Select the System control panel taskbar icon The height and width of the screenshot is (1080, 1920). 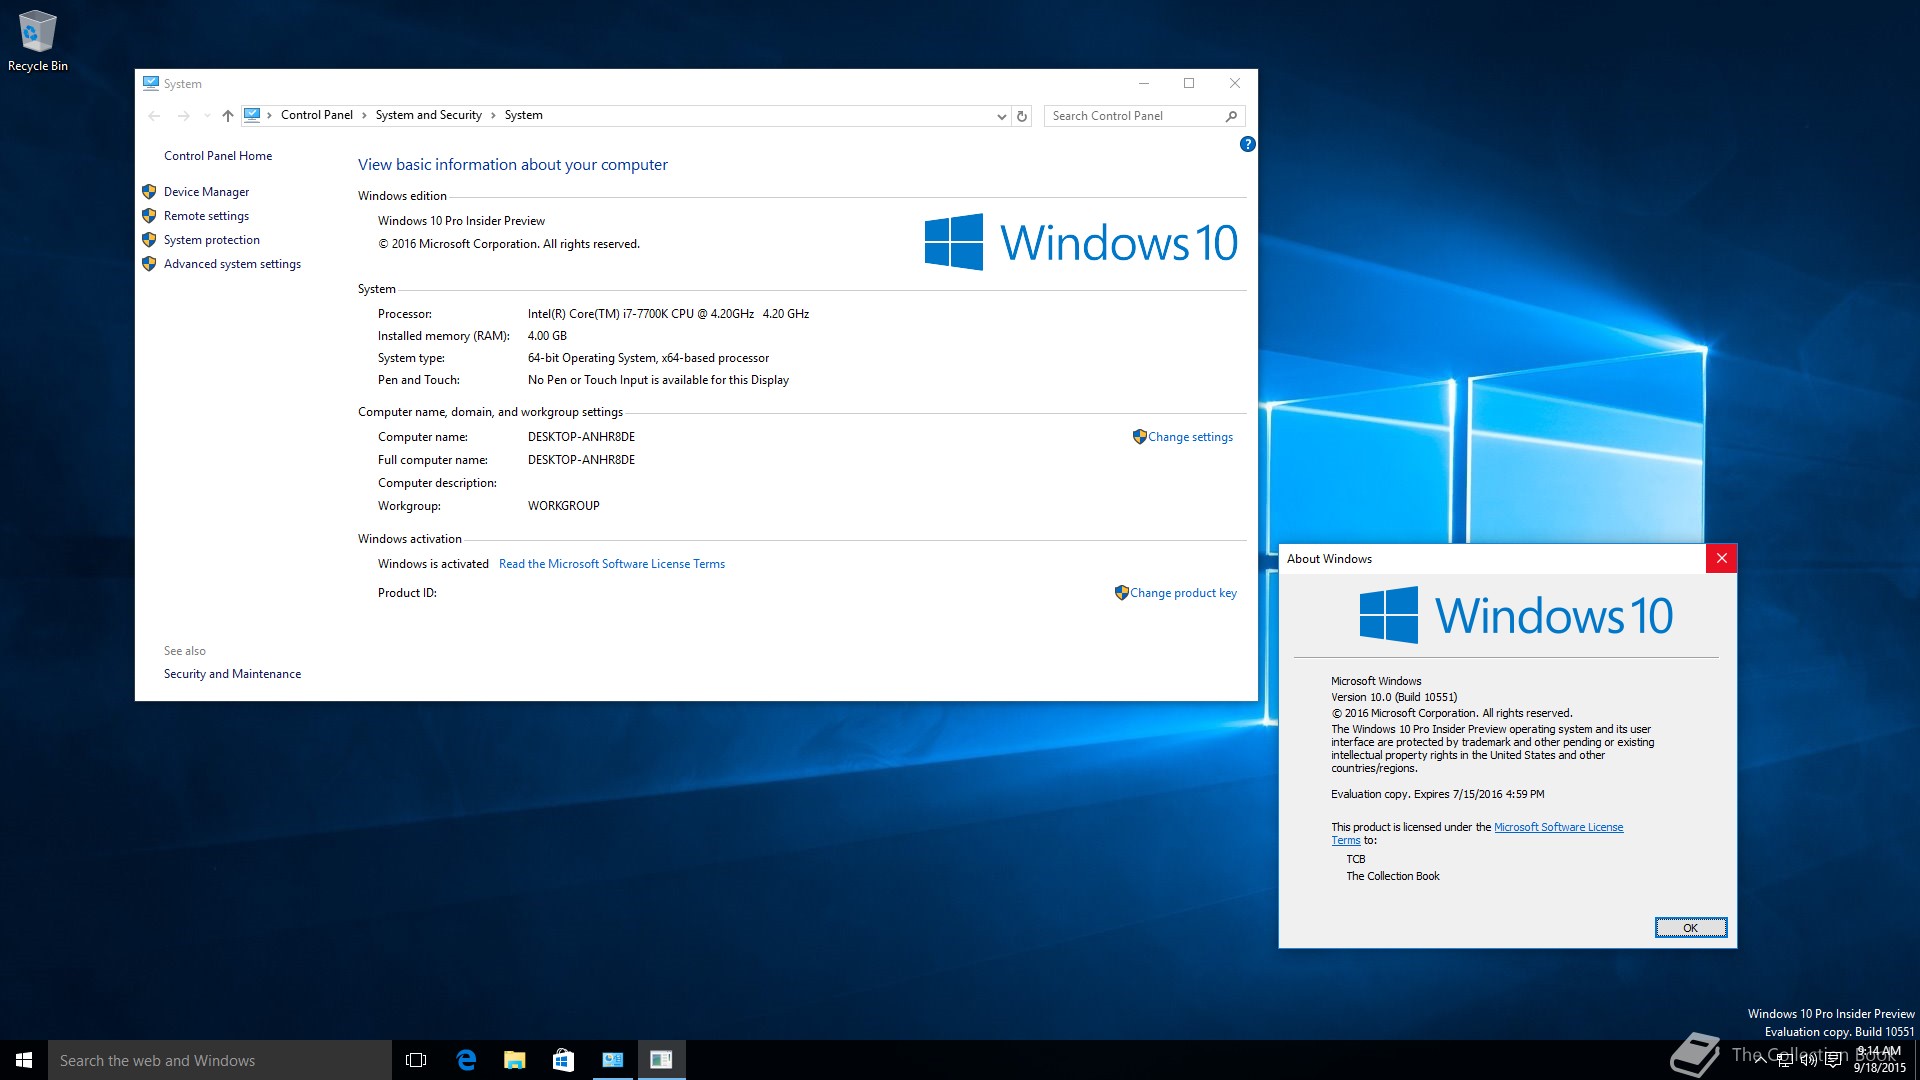pos(612,1060)
